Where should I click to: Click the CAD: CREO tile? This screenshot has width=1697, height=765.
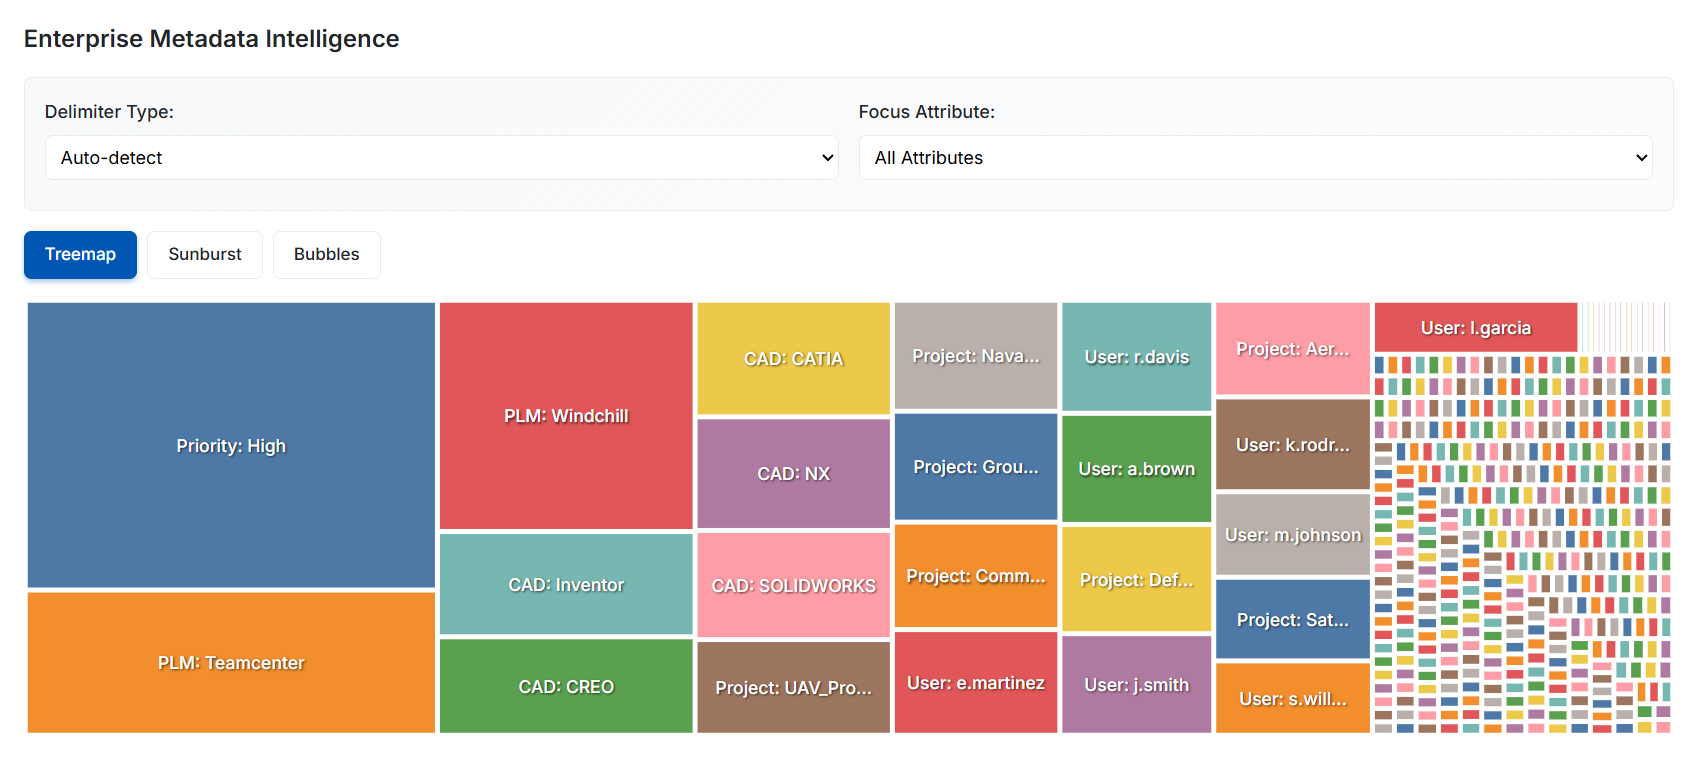[566, 686]
